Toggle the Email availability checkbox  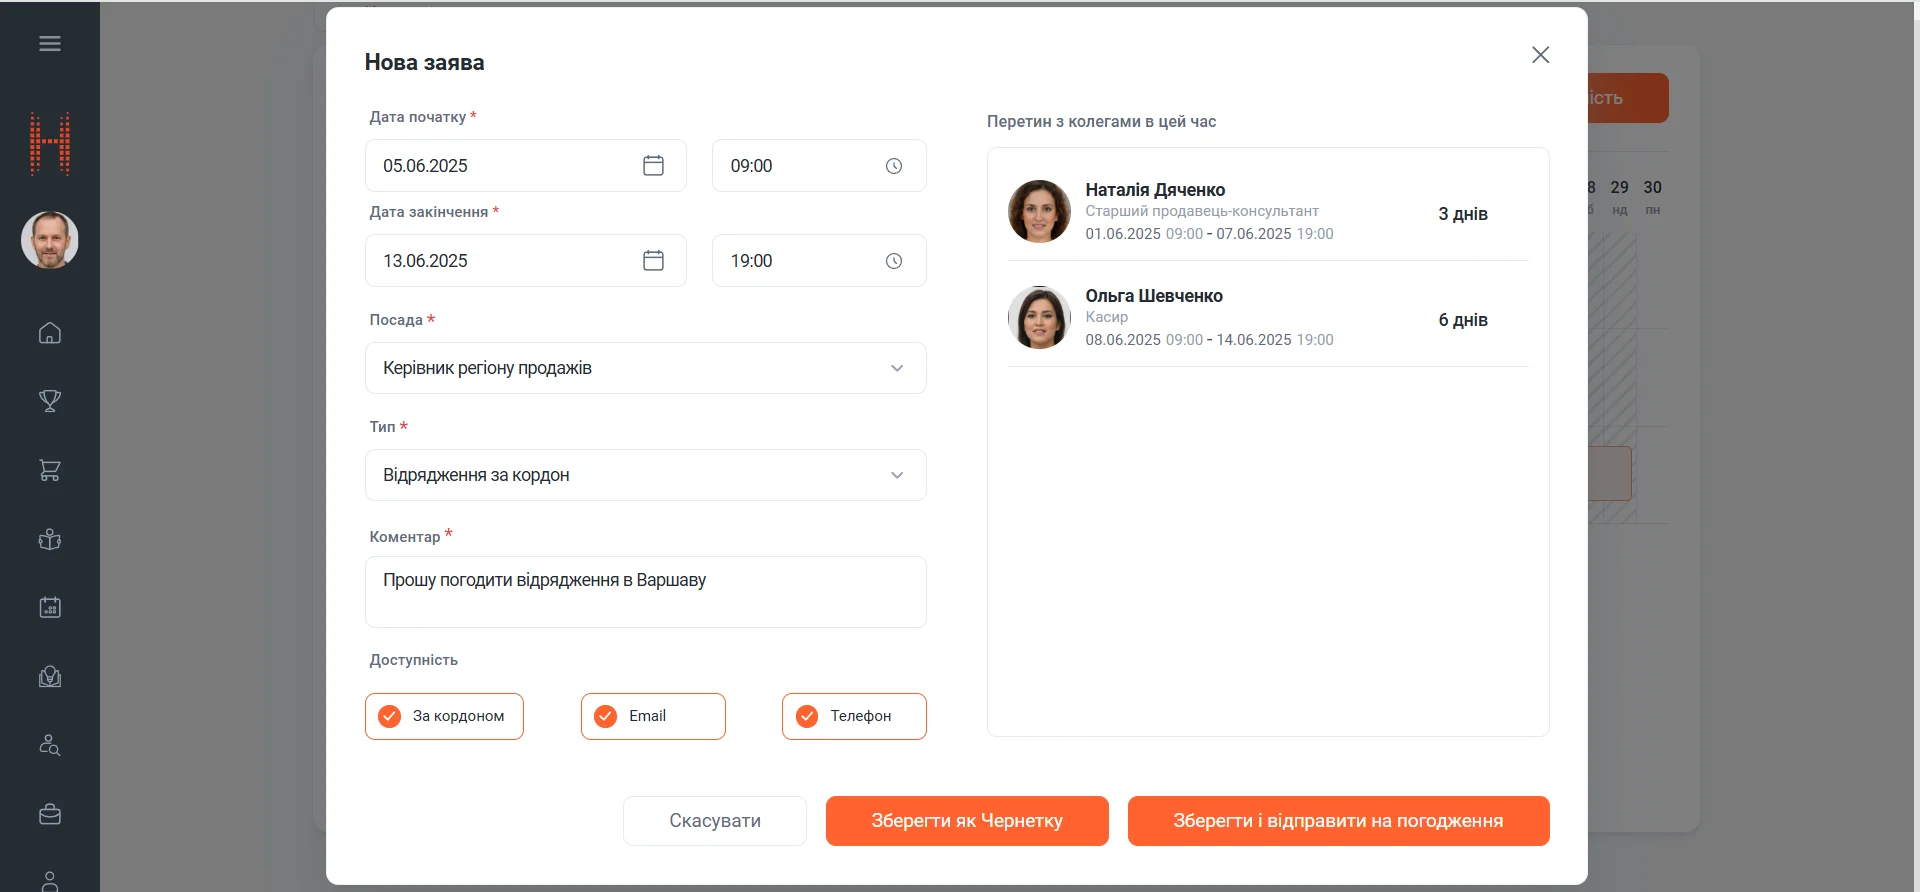tap(606, 716)
